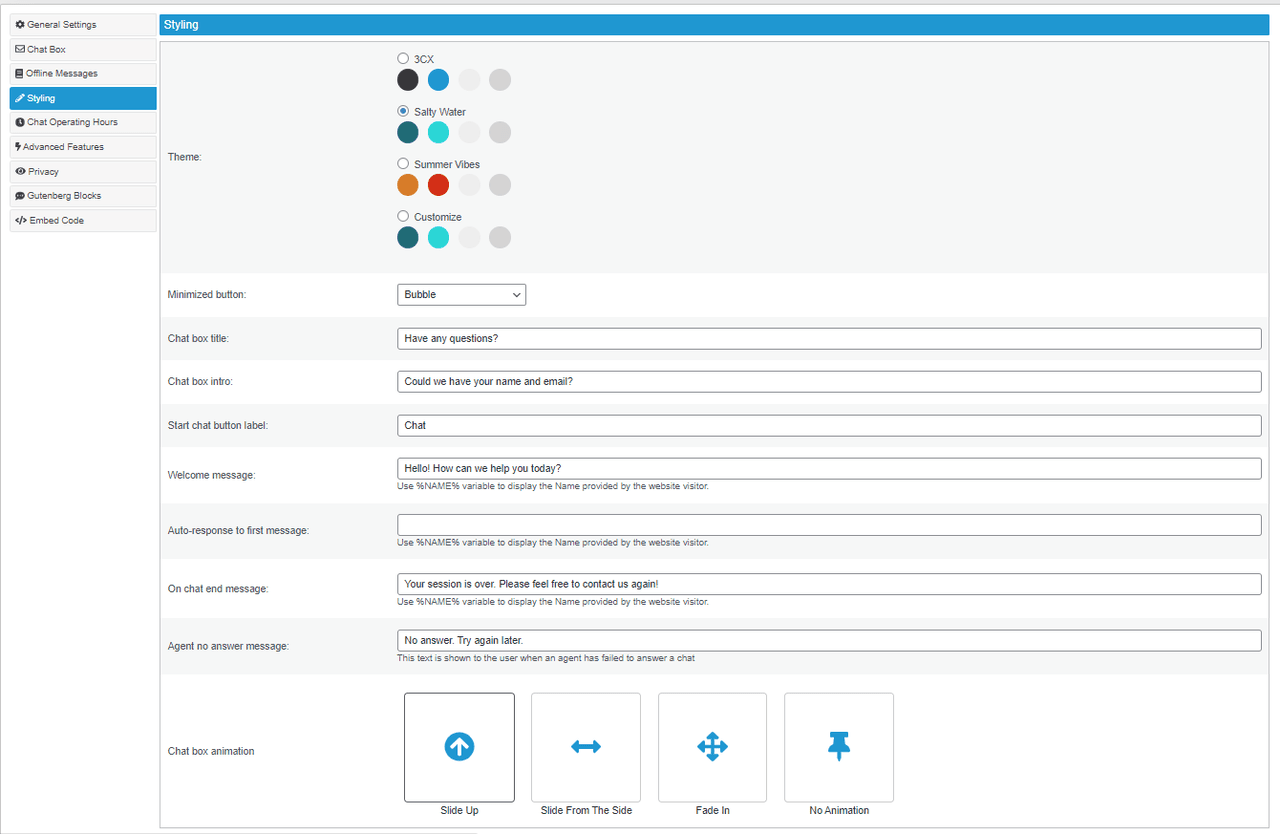Click the blue swatch under 3CX
The height and width of the screenshot is (834, 1280).
click(x=438, y=80)
